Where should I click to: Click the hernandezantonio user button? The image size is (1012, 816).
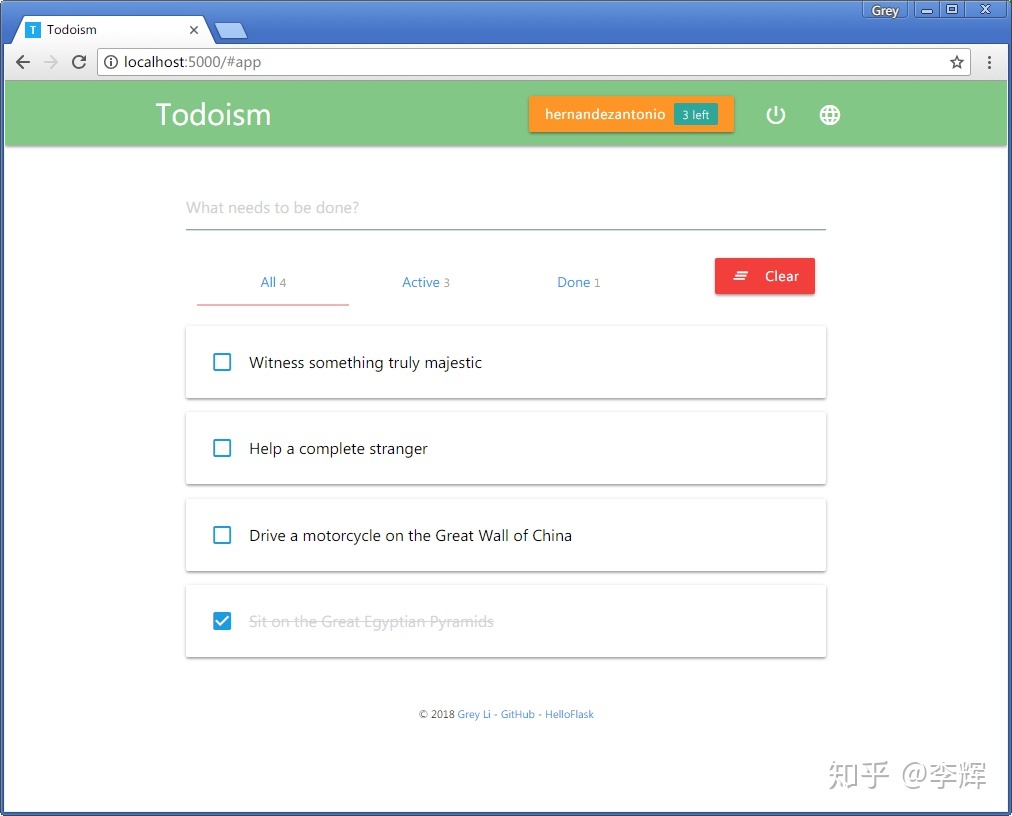631,114
